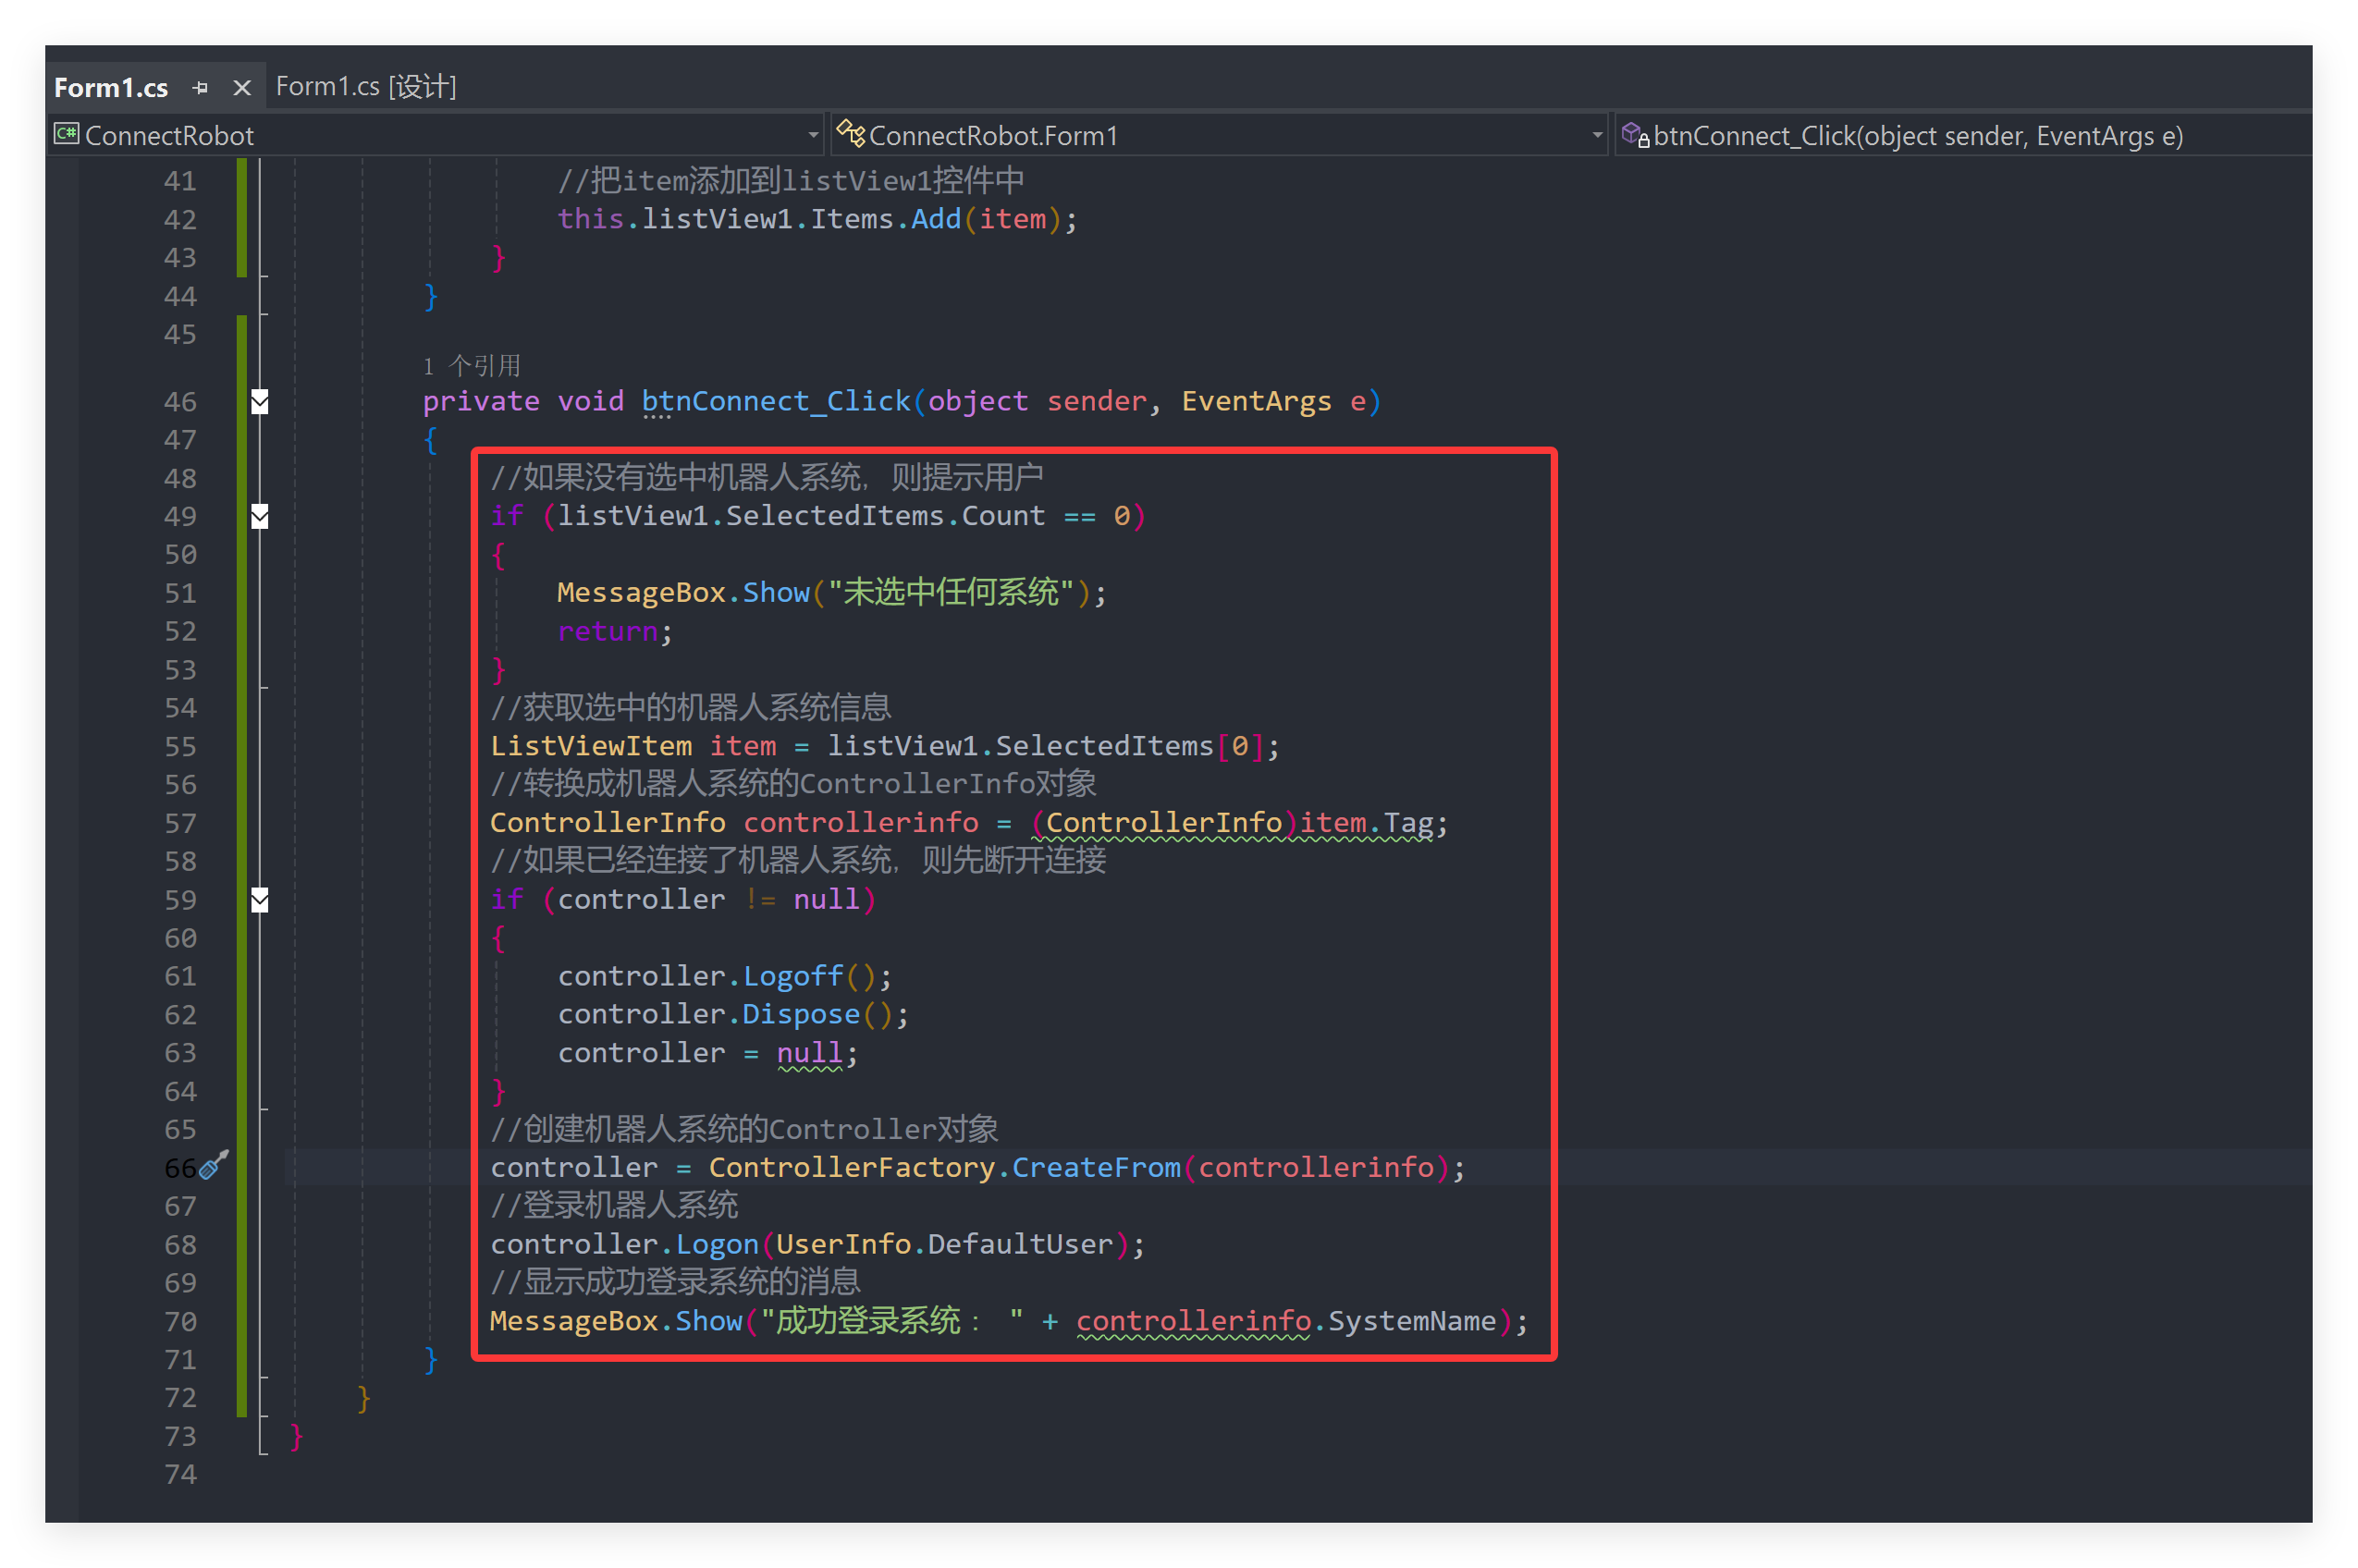
Task: Collapse the controller null check at line 59
Action: [x=260, y=900]
